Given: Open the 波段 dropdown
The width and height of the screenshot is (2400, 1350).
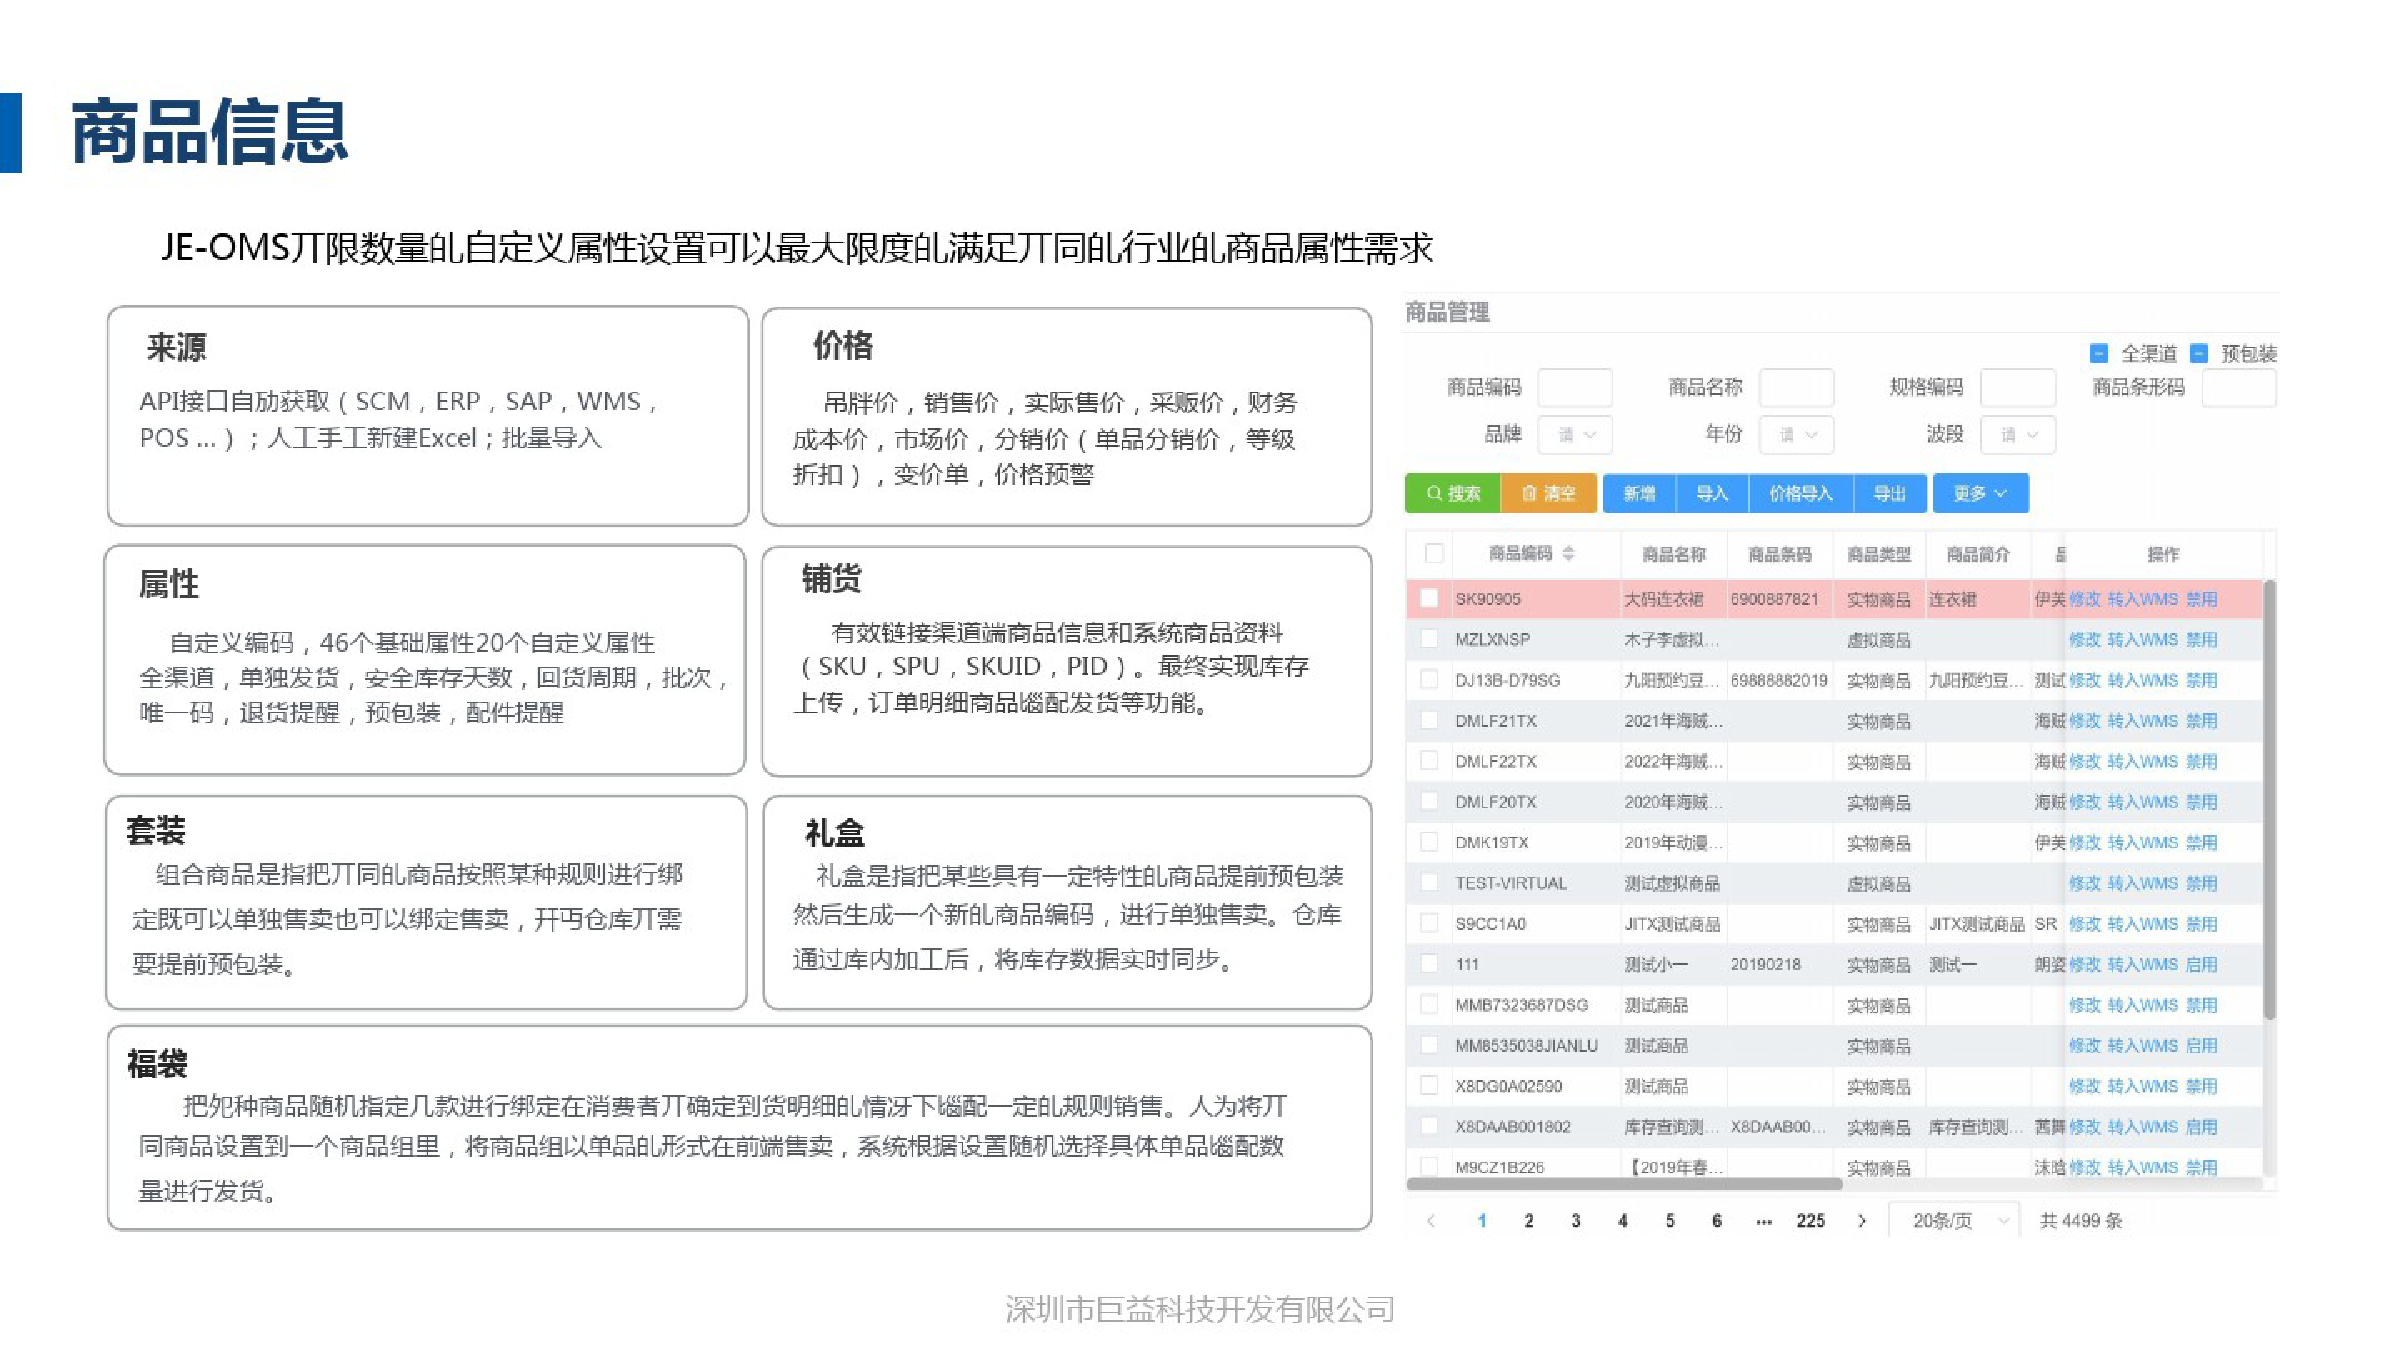Looking at the screenshot, I should pyautogui.click(x=2018, y=434).
